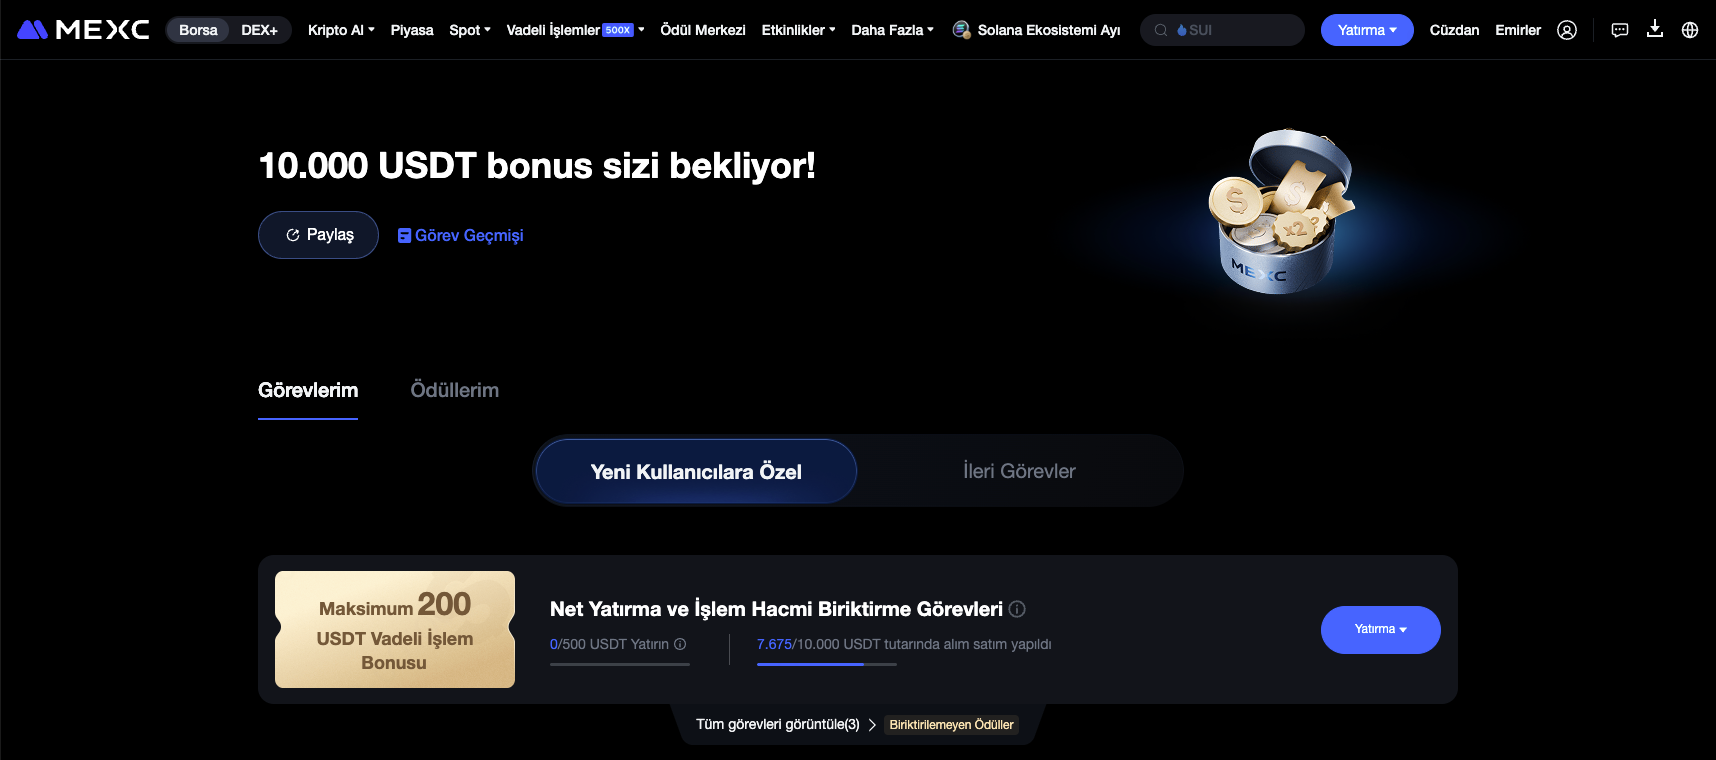Click the MEXC logo
This screenshot has height=760, width=1716.
coord(84,30)
